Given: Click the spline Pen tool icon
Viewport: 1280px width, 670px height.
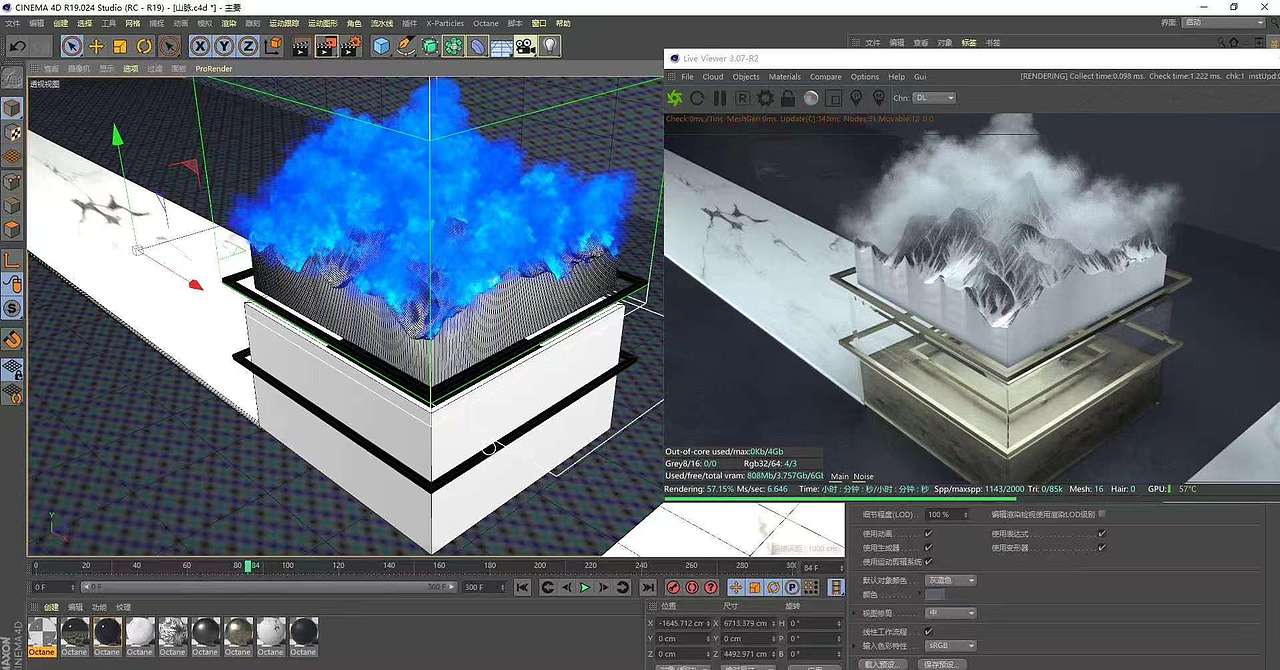Looking at the screenshot, I should tap(405, 46).
